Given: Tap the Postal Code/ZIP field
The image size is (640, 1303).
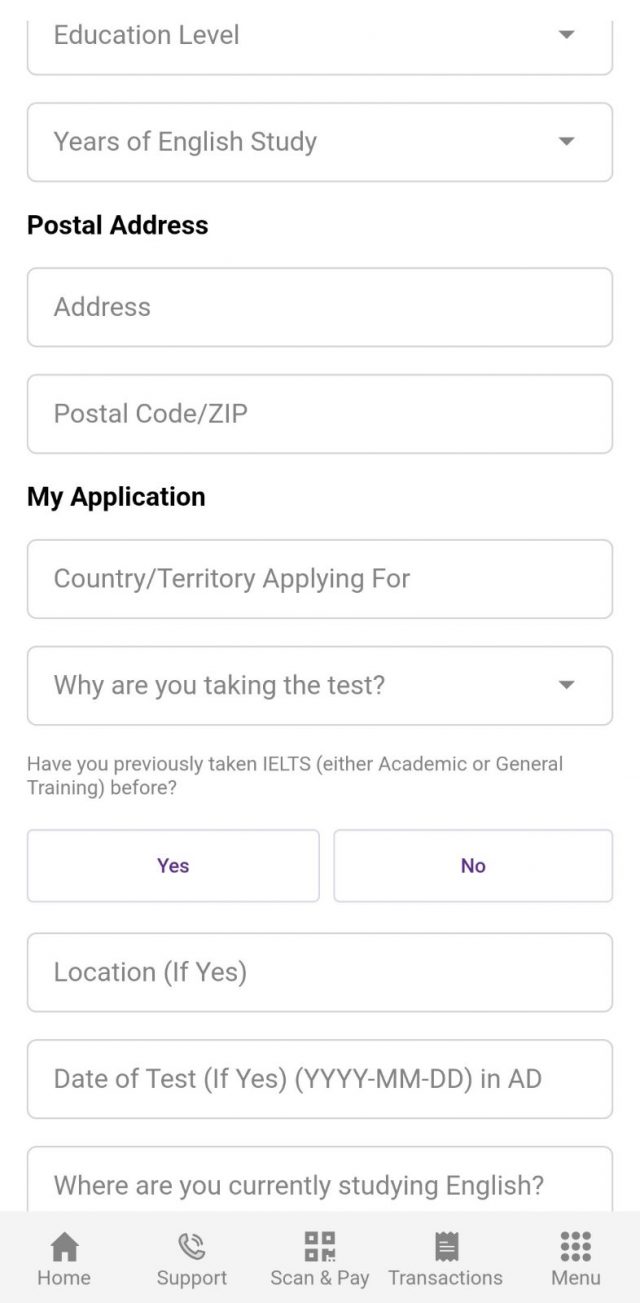Looking at the screenshot, I should pos(320,414).
